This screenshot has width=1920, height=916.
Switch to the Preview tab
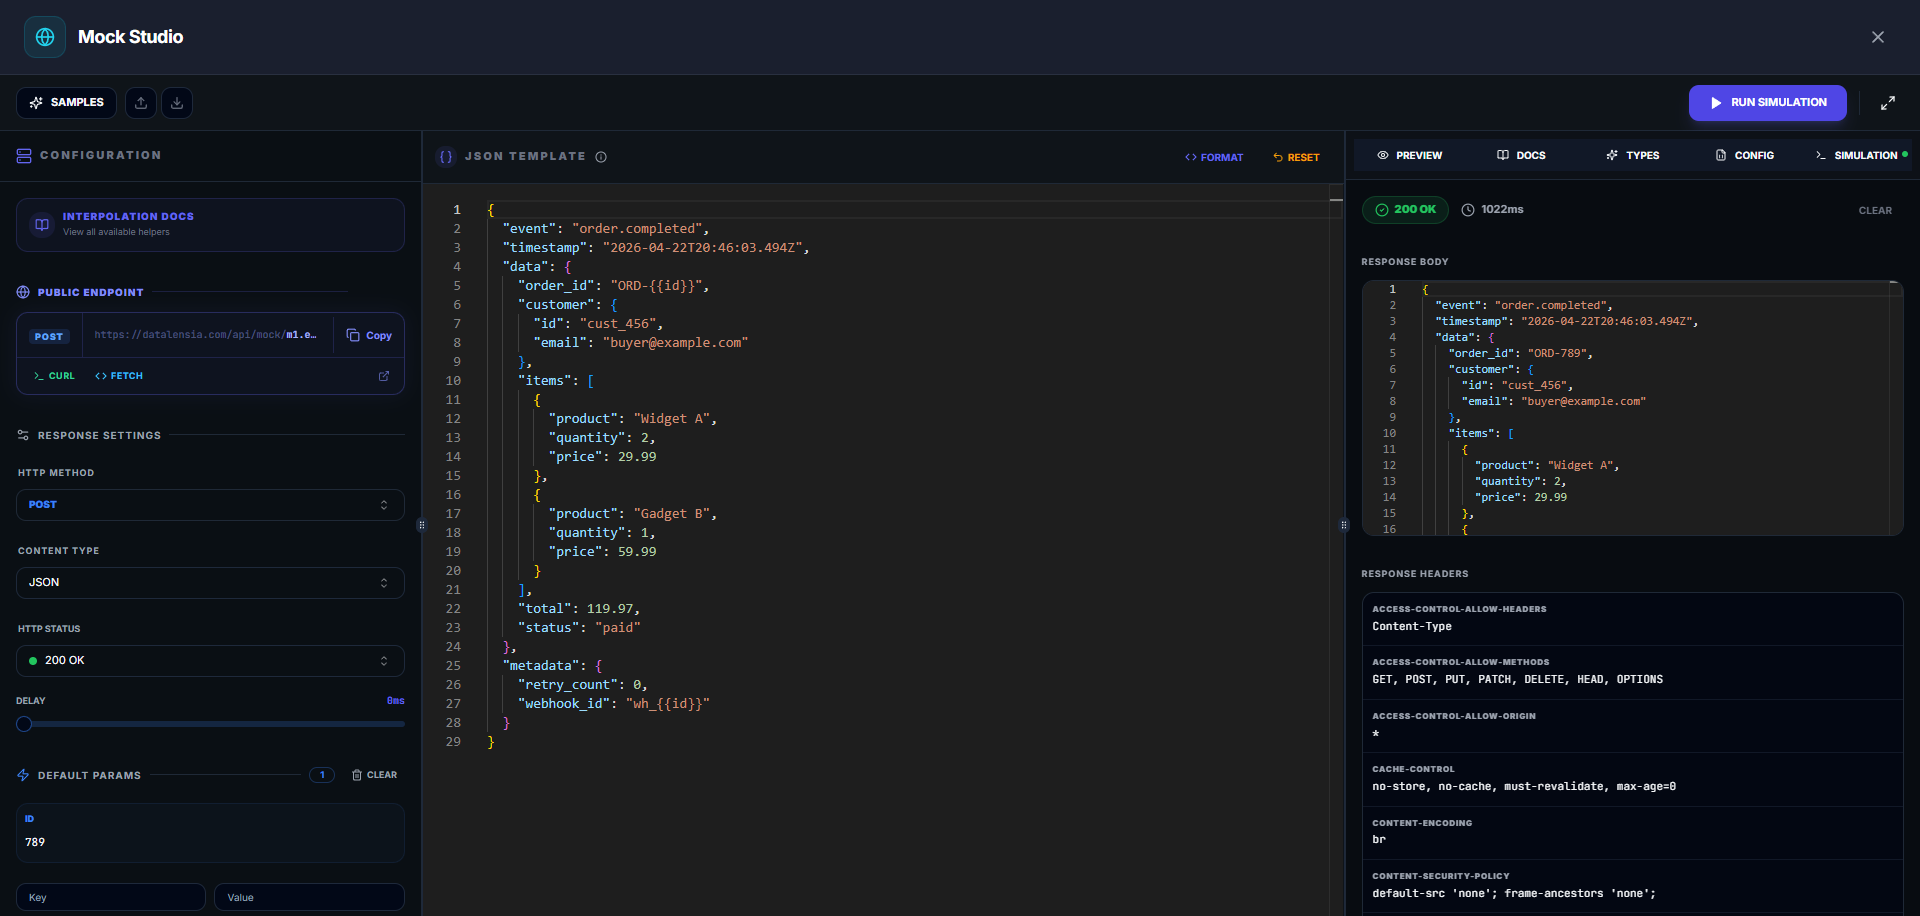coord(1409,156)
